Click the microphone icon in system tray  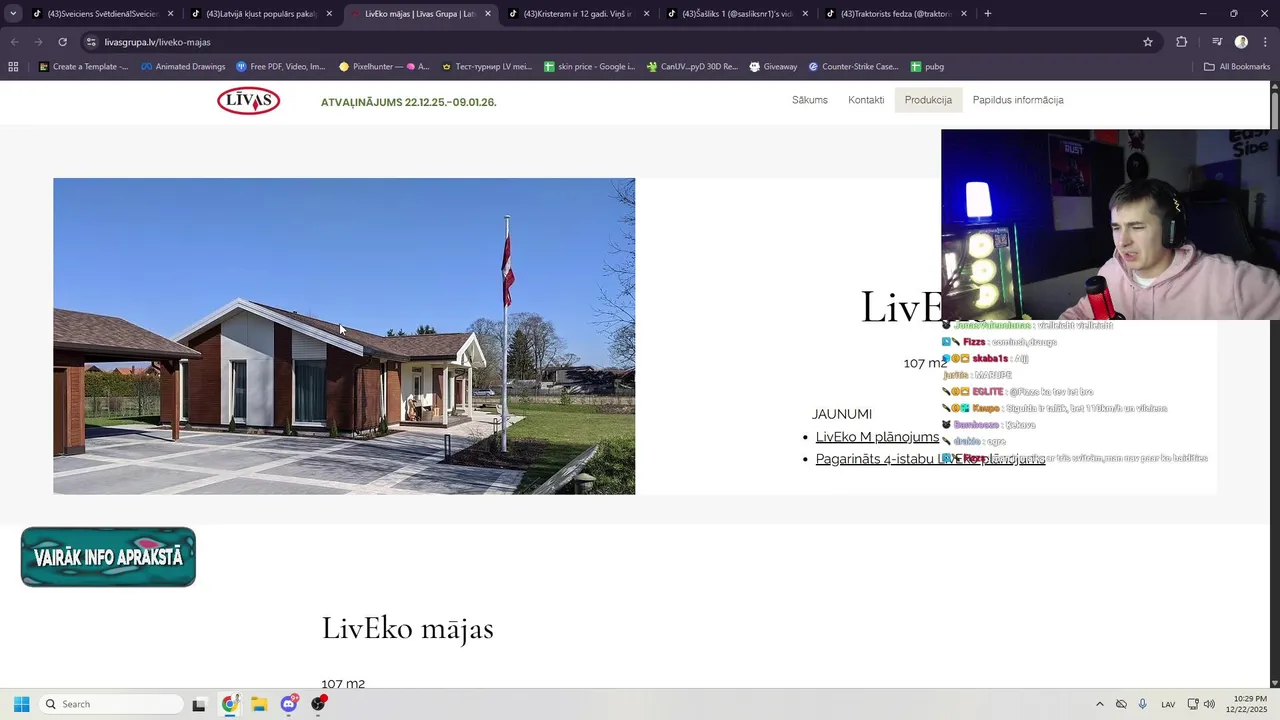[x=1143, y=704]
